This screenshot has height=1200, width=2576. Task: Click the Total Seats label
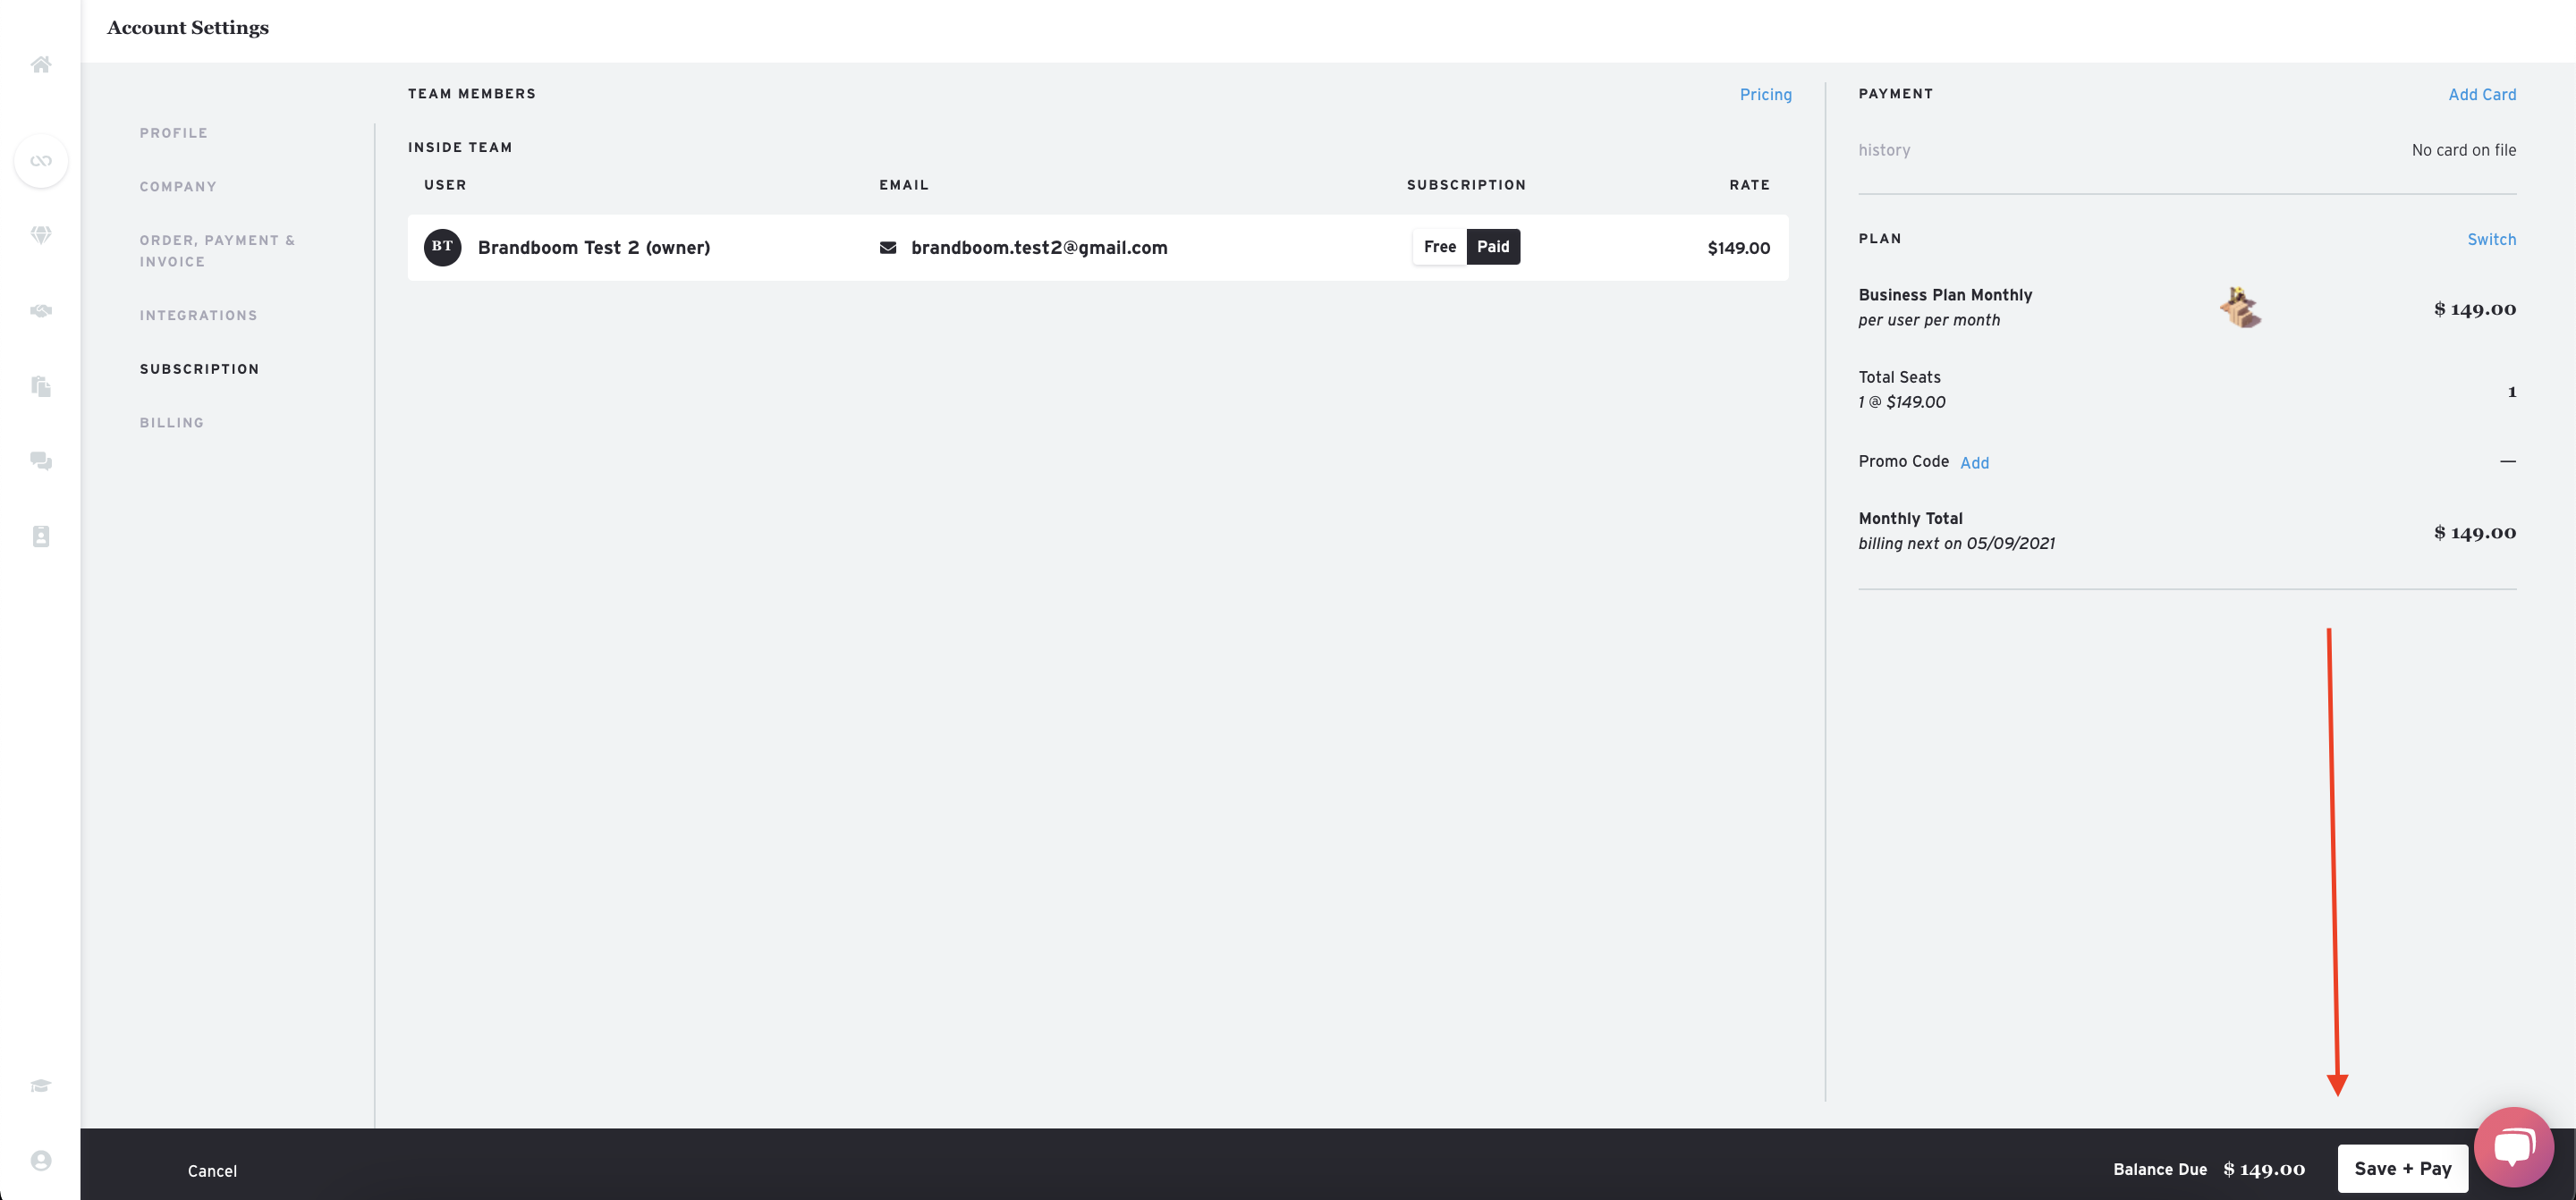[1899, 377]
